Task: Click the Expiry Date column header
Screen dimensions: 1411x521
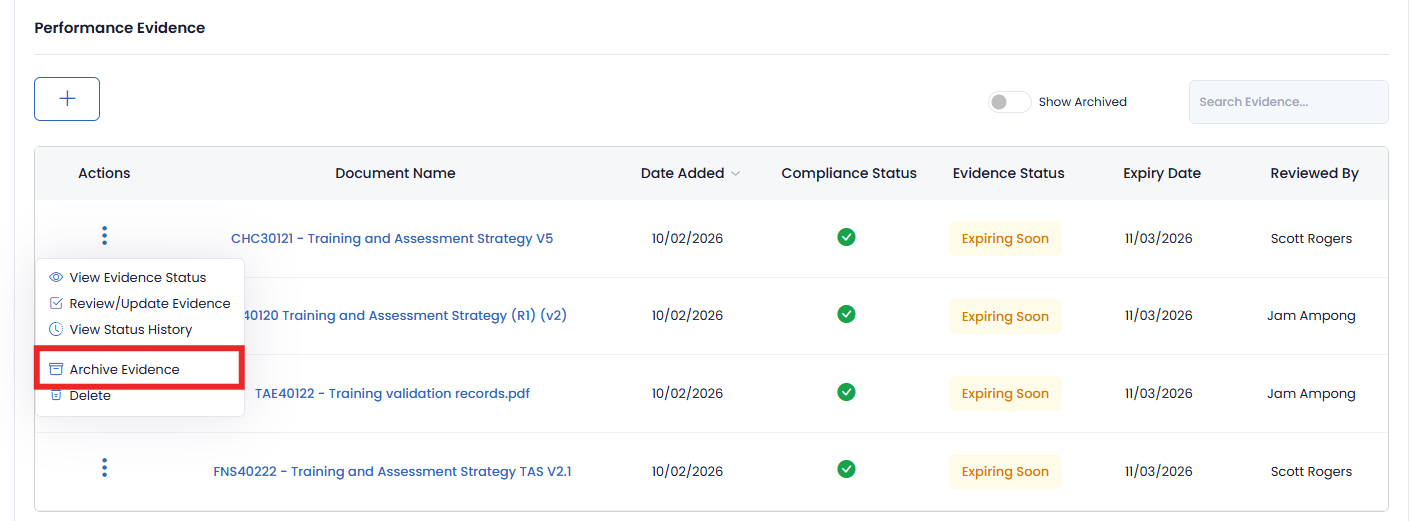Action: coord(1161,174)
